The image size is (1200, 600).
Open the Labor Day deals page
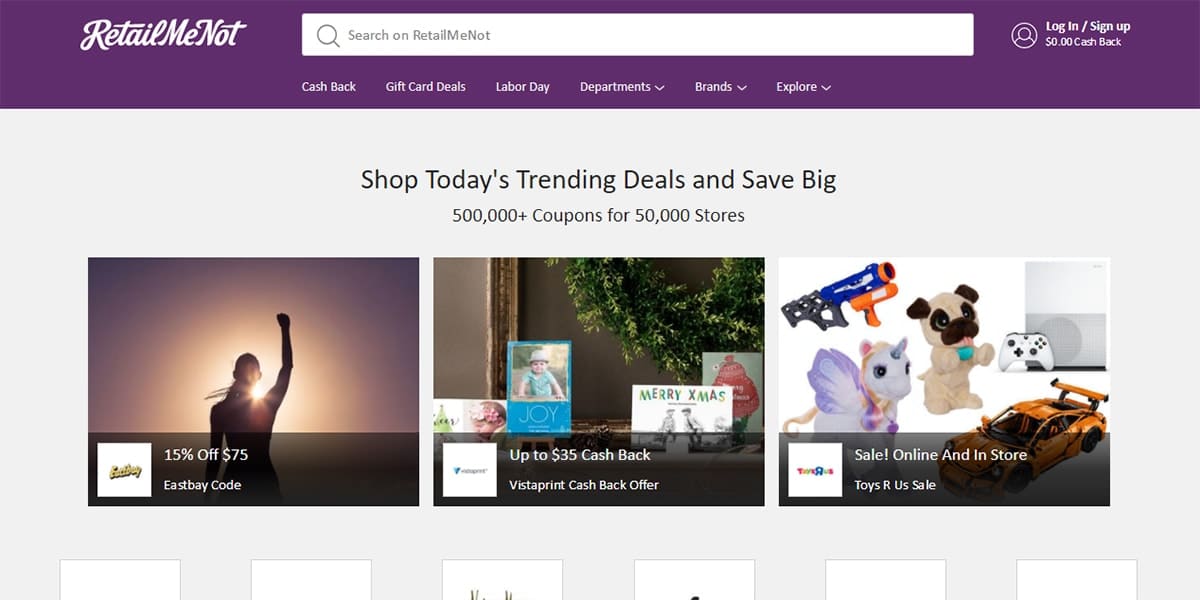522,87
